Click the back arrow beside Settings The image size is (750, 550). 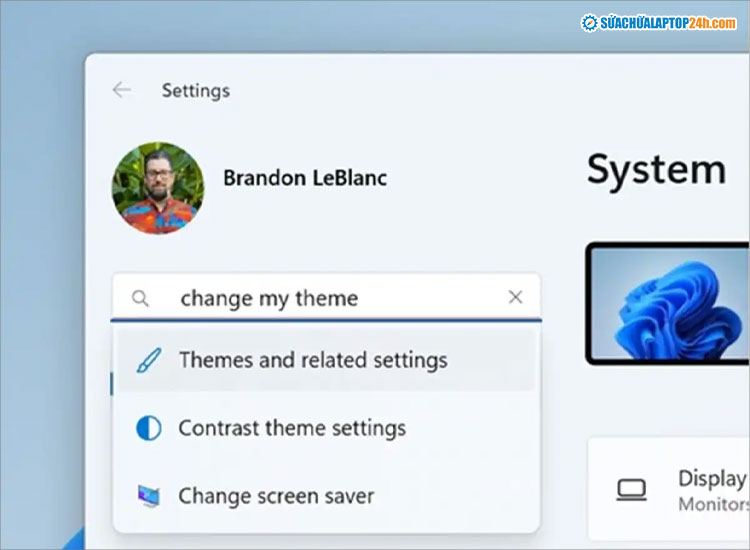point(121,90)
